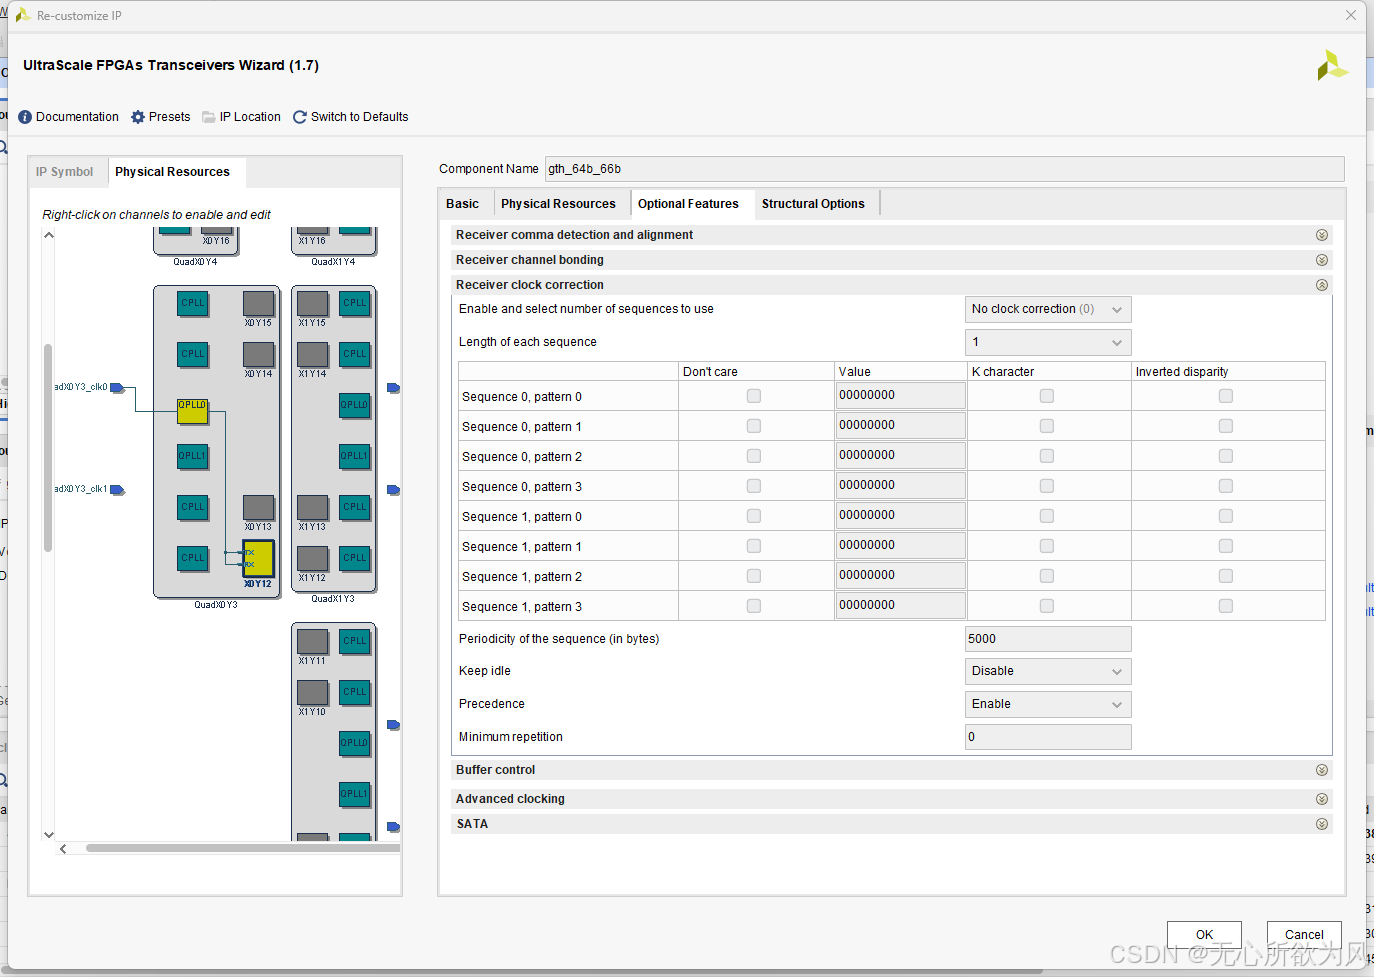Toggle Don't care for Sequence 1, pattern 1
Screen dimensions: 1374x977
click(x=754, y=546)
